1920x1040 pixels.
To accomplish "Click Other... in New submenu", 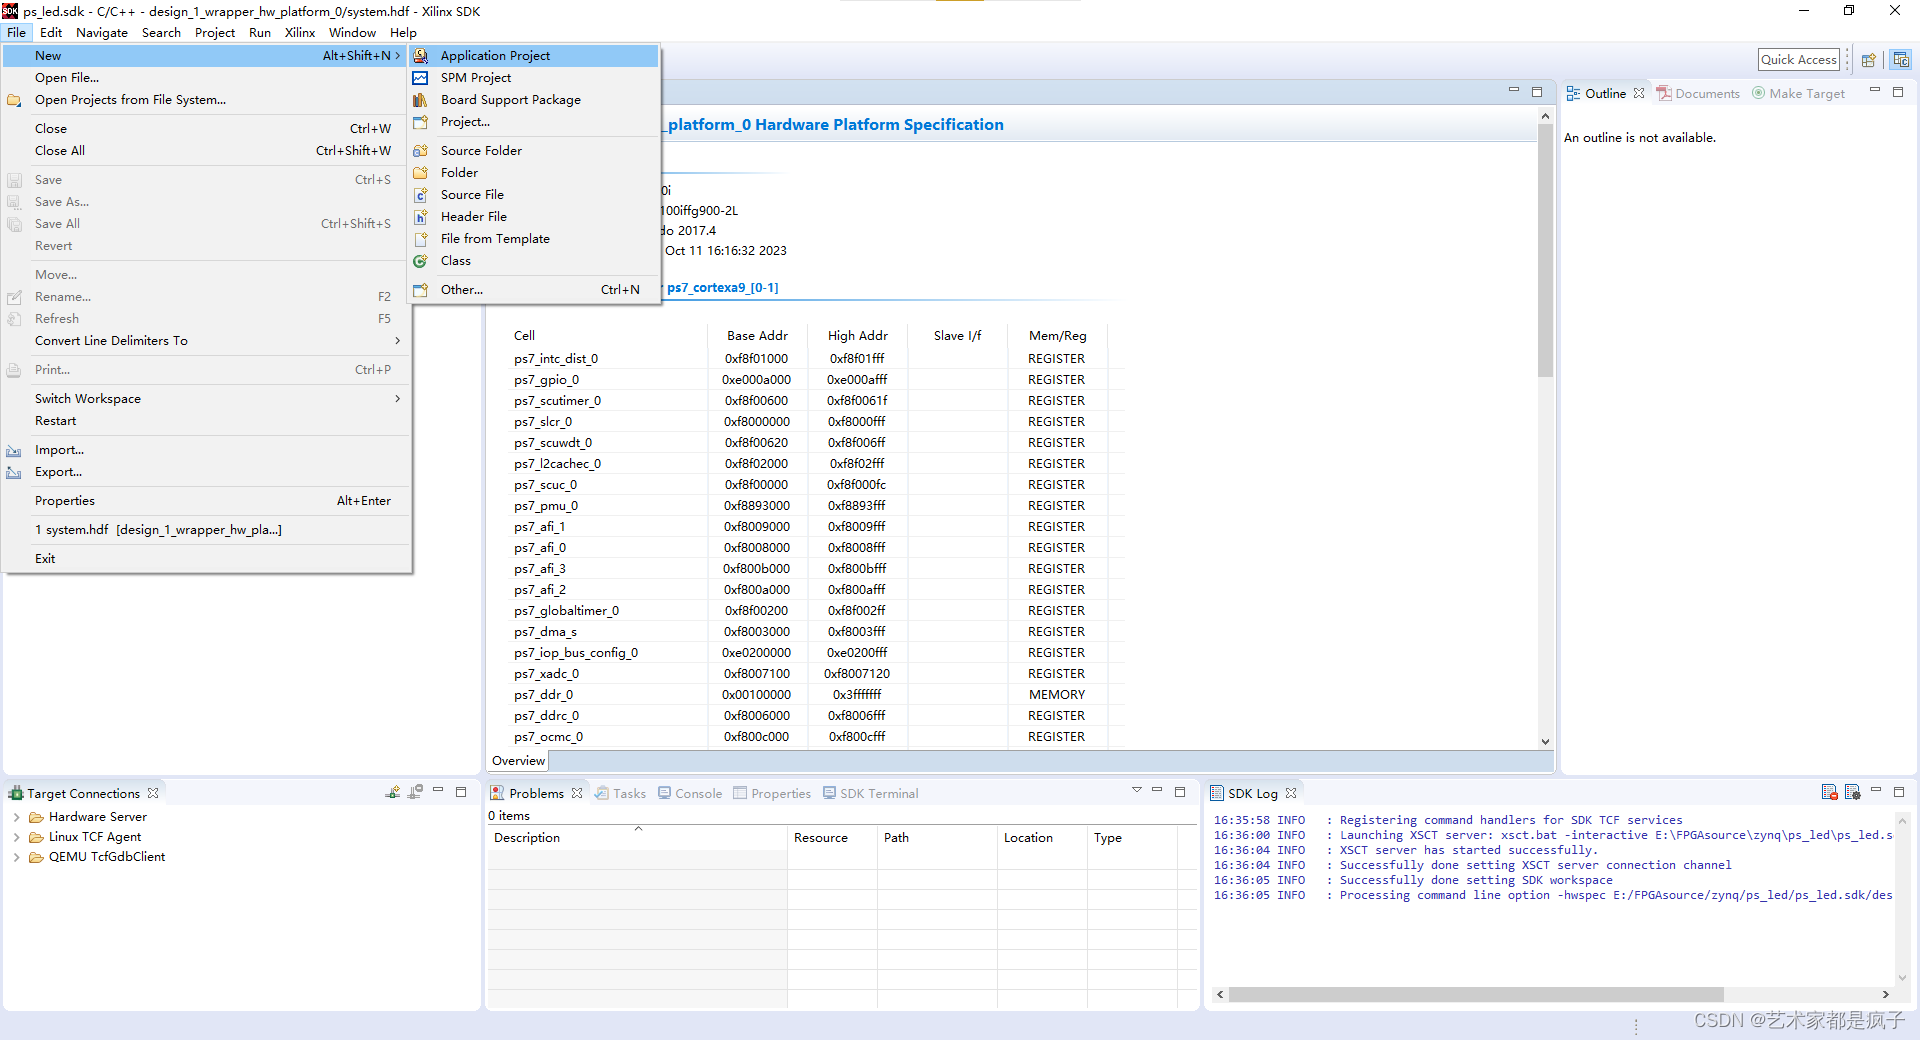I will (x=534, y=290).
